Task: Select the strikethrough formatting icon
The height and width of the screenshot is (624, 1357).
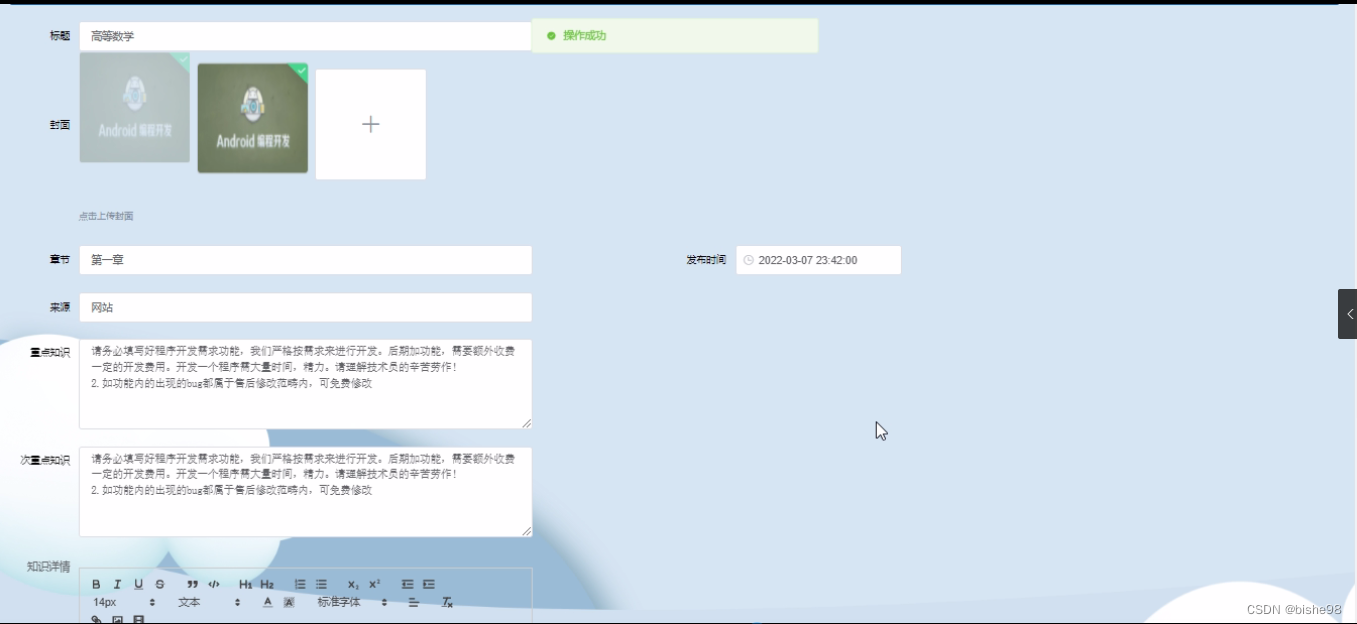Action: click(x=158, y=584)
